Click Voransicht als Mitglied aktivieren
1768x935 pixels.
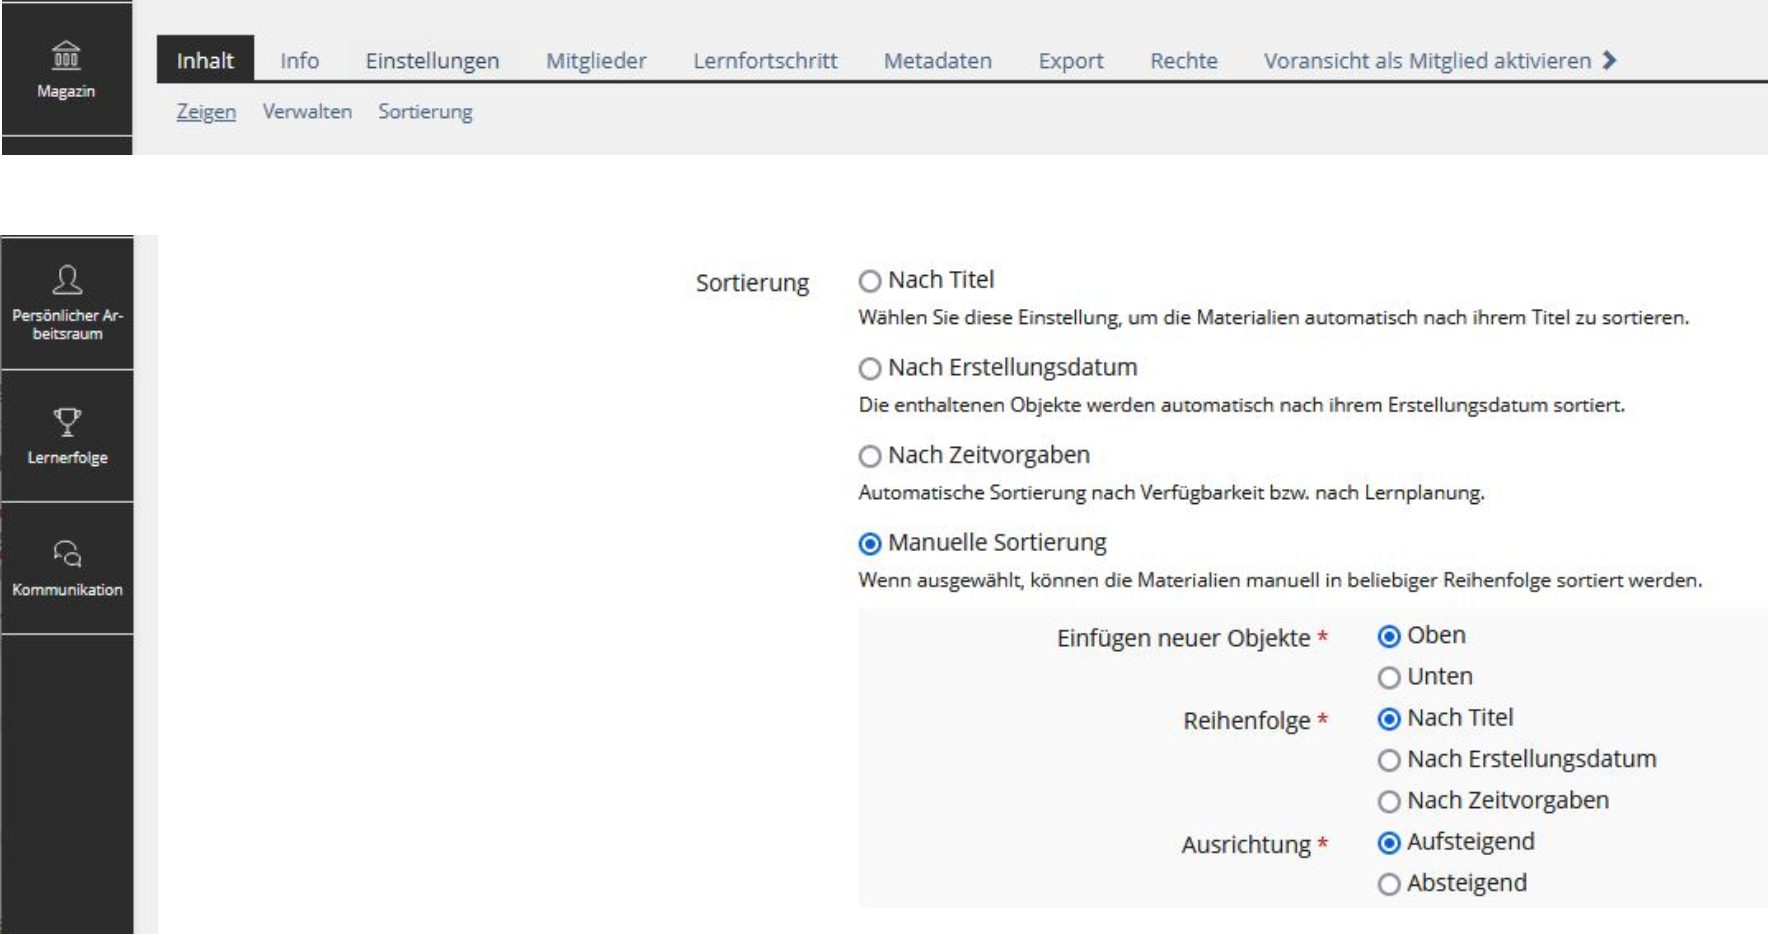[x=1427, y=60]
